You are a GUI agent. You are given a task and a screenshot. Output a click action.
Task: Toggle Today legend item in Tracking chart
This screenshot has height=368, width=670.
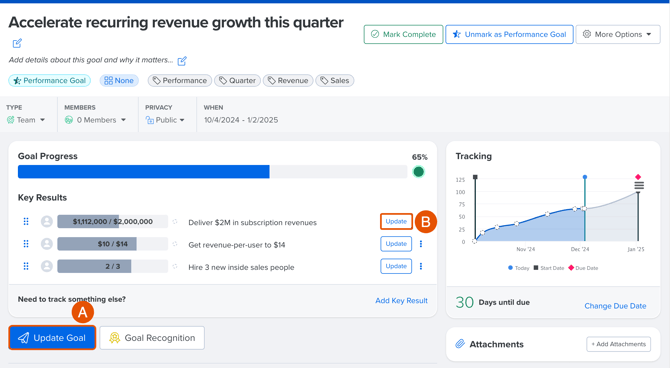(x=518, y=268)
